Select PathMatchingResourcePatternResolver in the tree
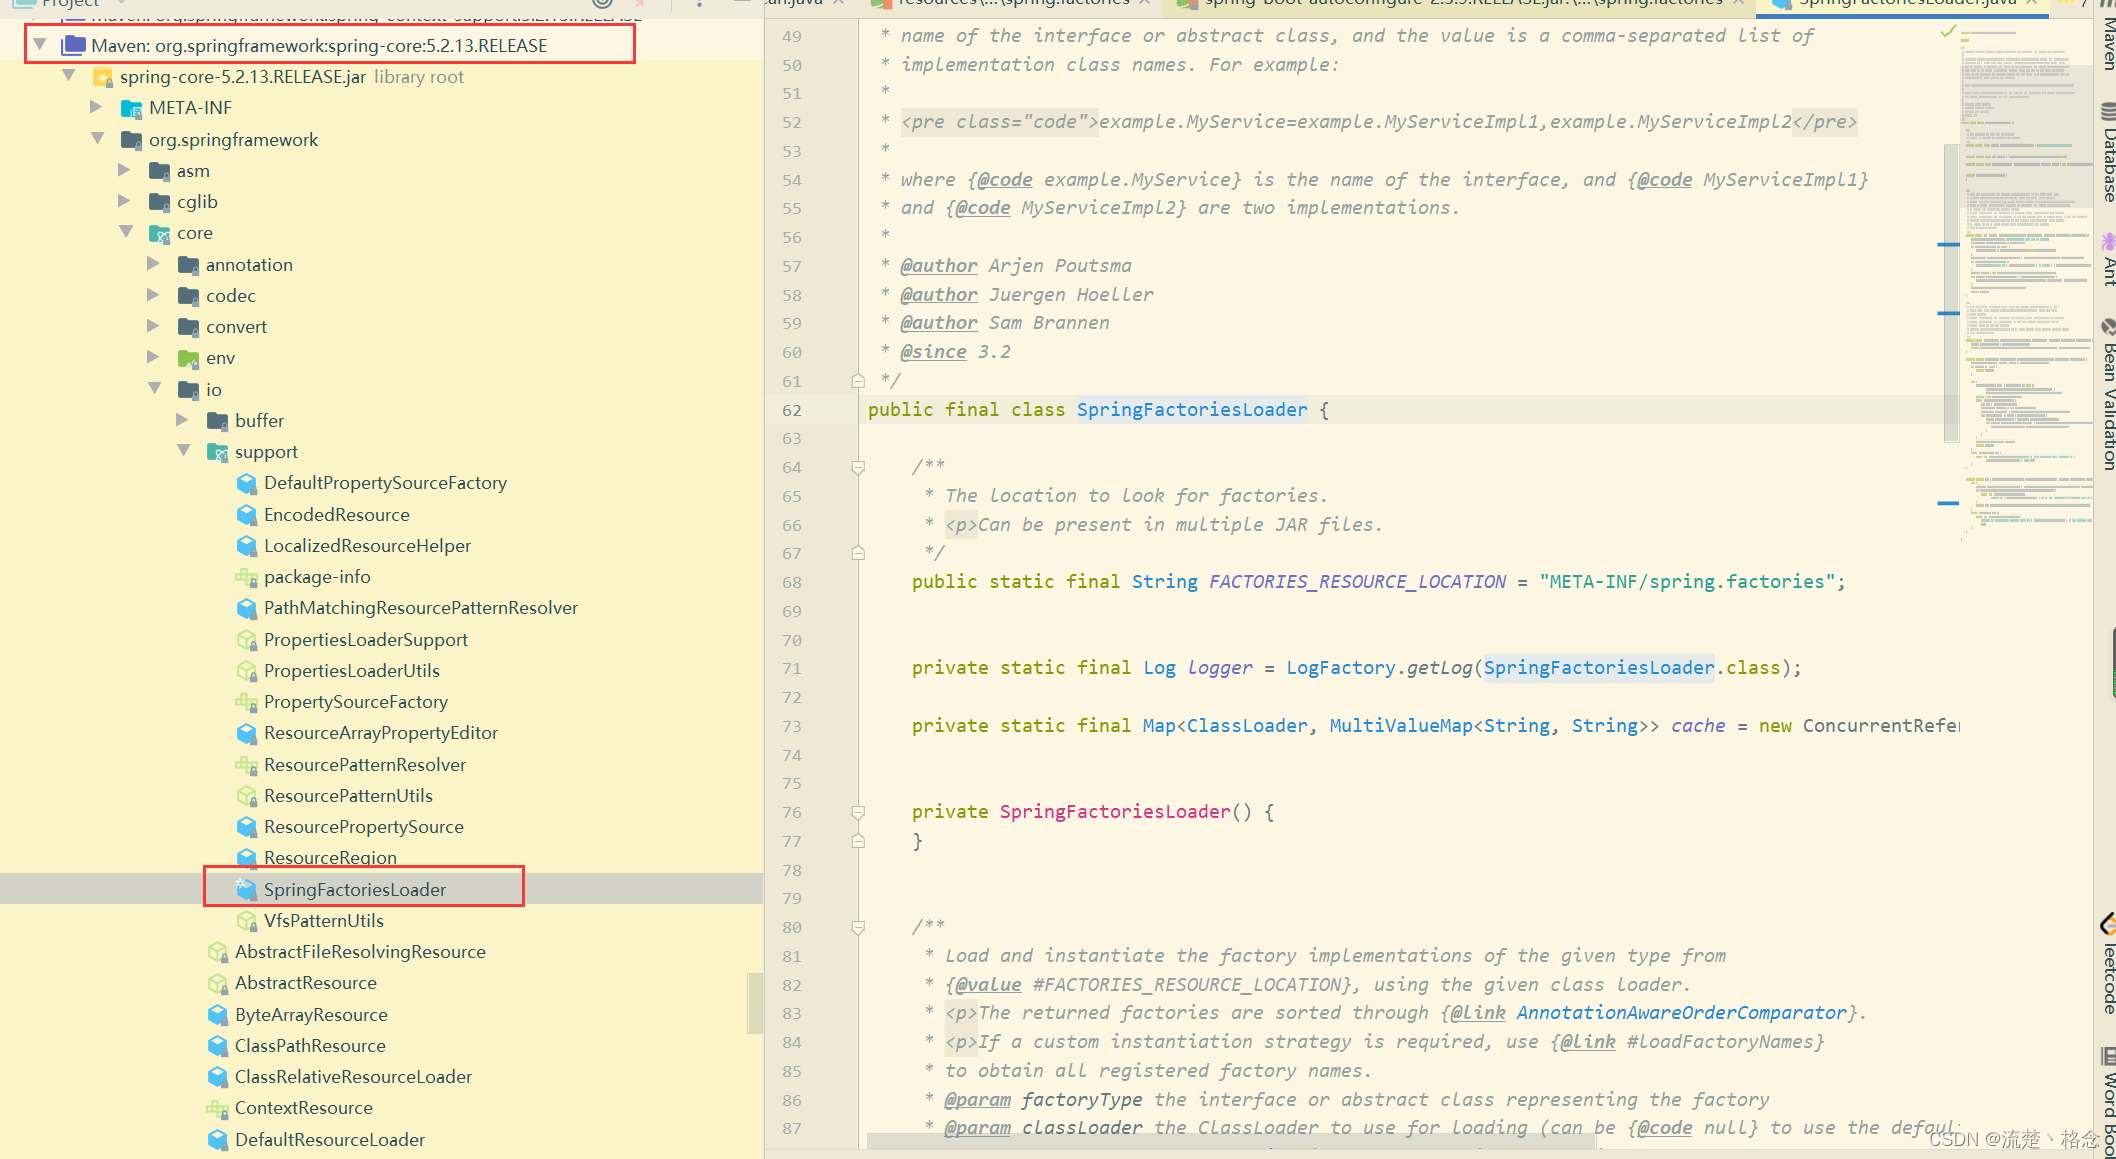Image resolution: width=2116 pixels, height=1159 pixels. point(421,608)
